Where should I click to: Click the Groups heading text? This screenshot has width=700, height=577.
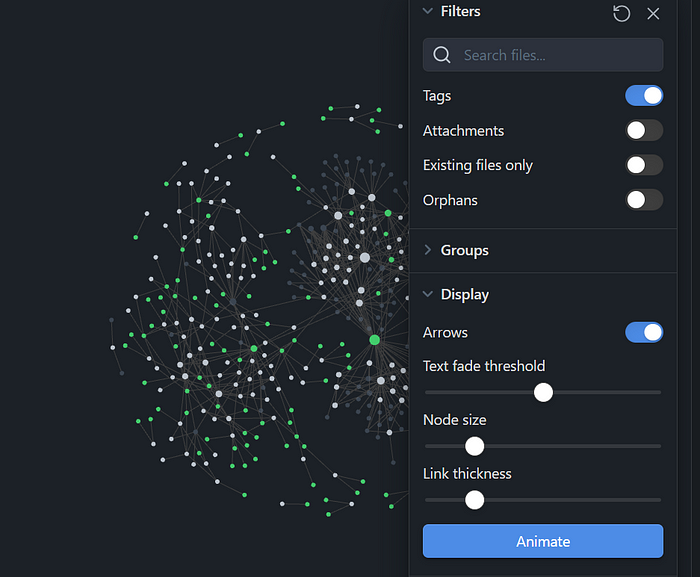464,250
